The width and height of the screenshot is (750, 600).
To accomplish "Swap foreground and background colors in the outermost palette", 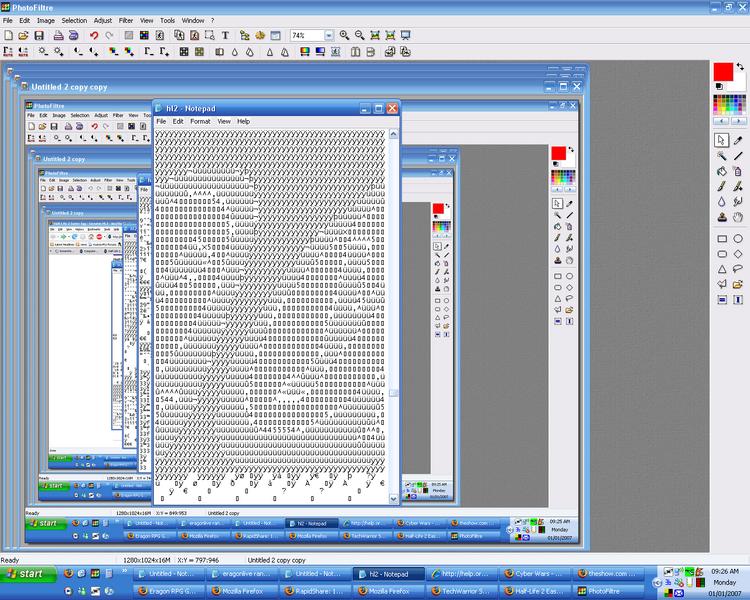I will coord(740,66).
